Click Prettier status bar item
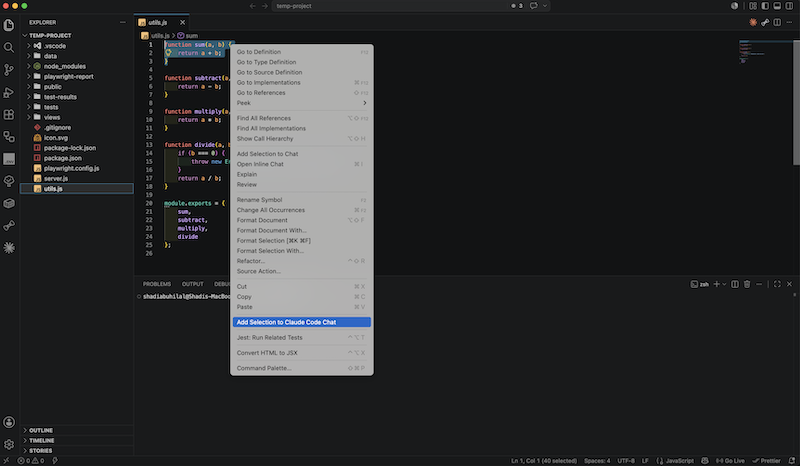800x466 pixels. pos(766,461)
